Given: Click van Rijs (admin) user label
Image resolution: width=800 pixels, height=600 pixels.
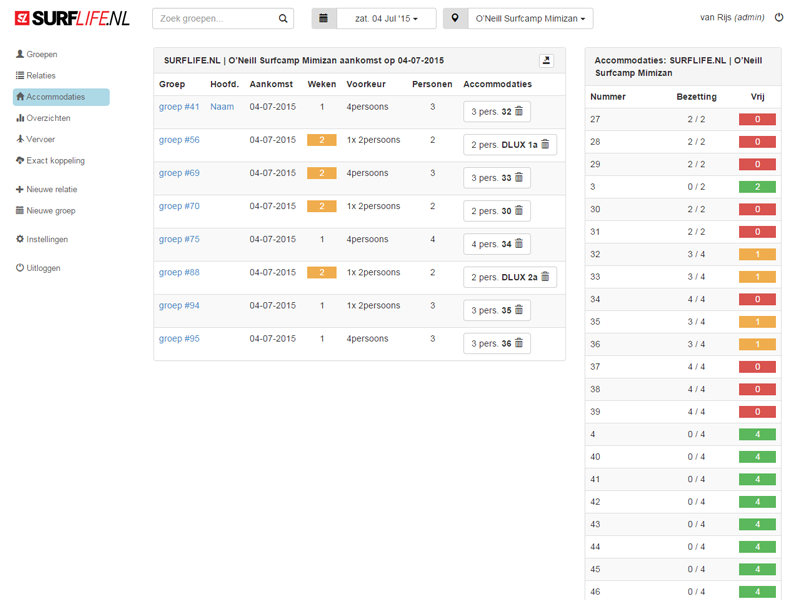Looking at the screenshot, I should click(x=732, y=17).
